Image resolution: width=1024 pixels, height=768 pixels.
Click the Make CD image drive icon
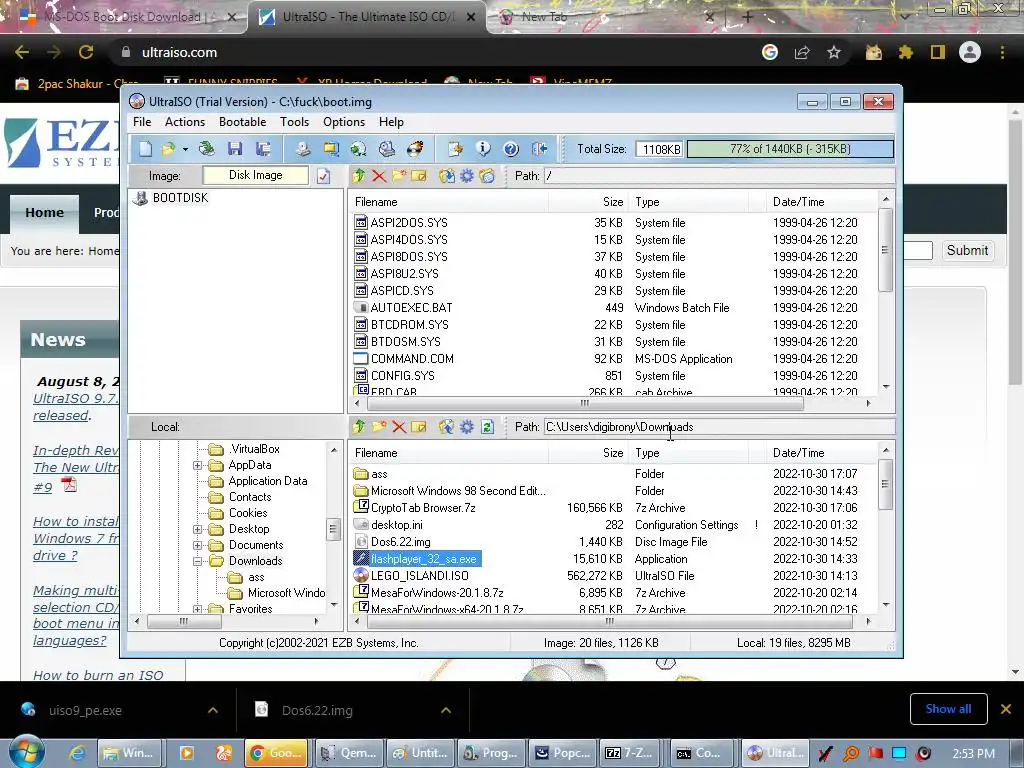[302, 150]
